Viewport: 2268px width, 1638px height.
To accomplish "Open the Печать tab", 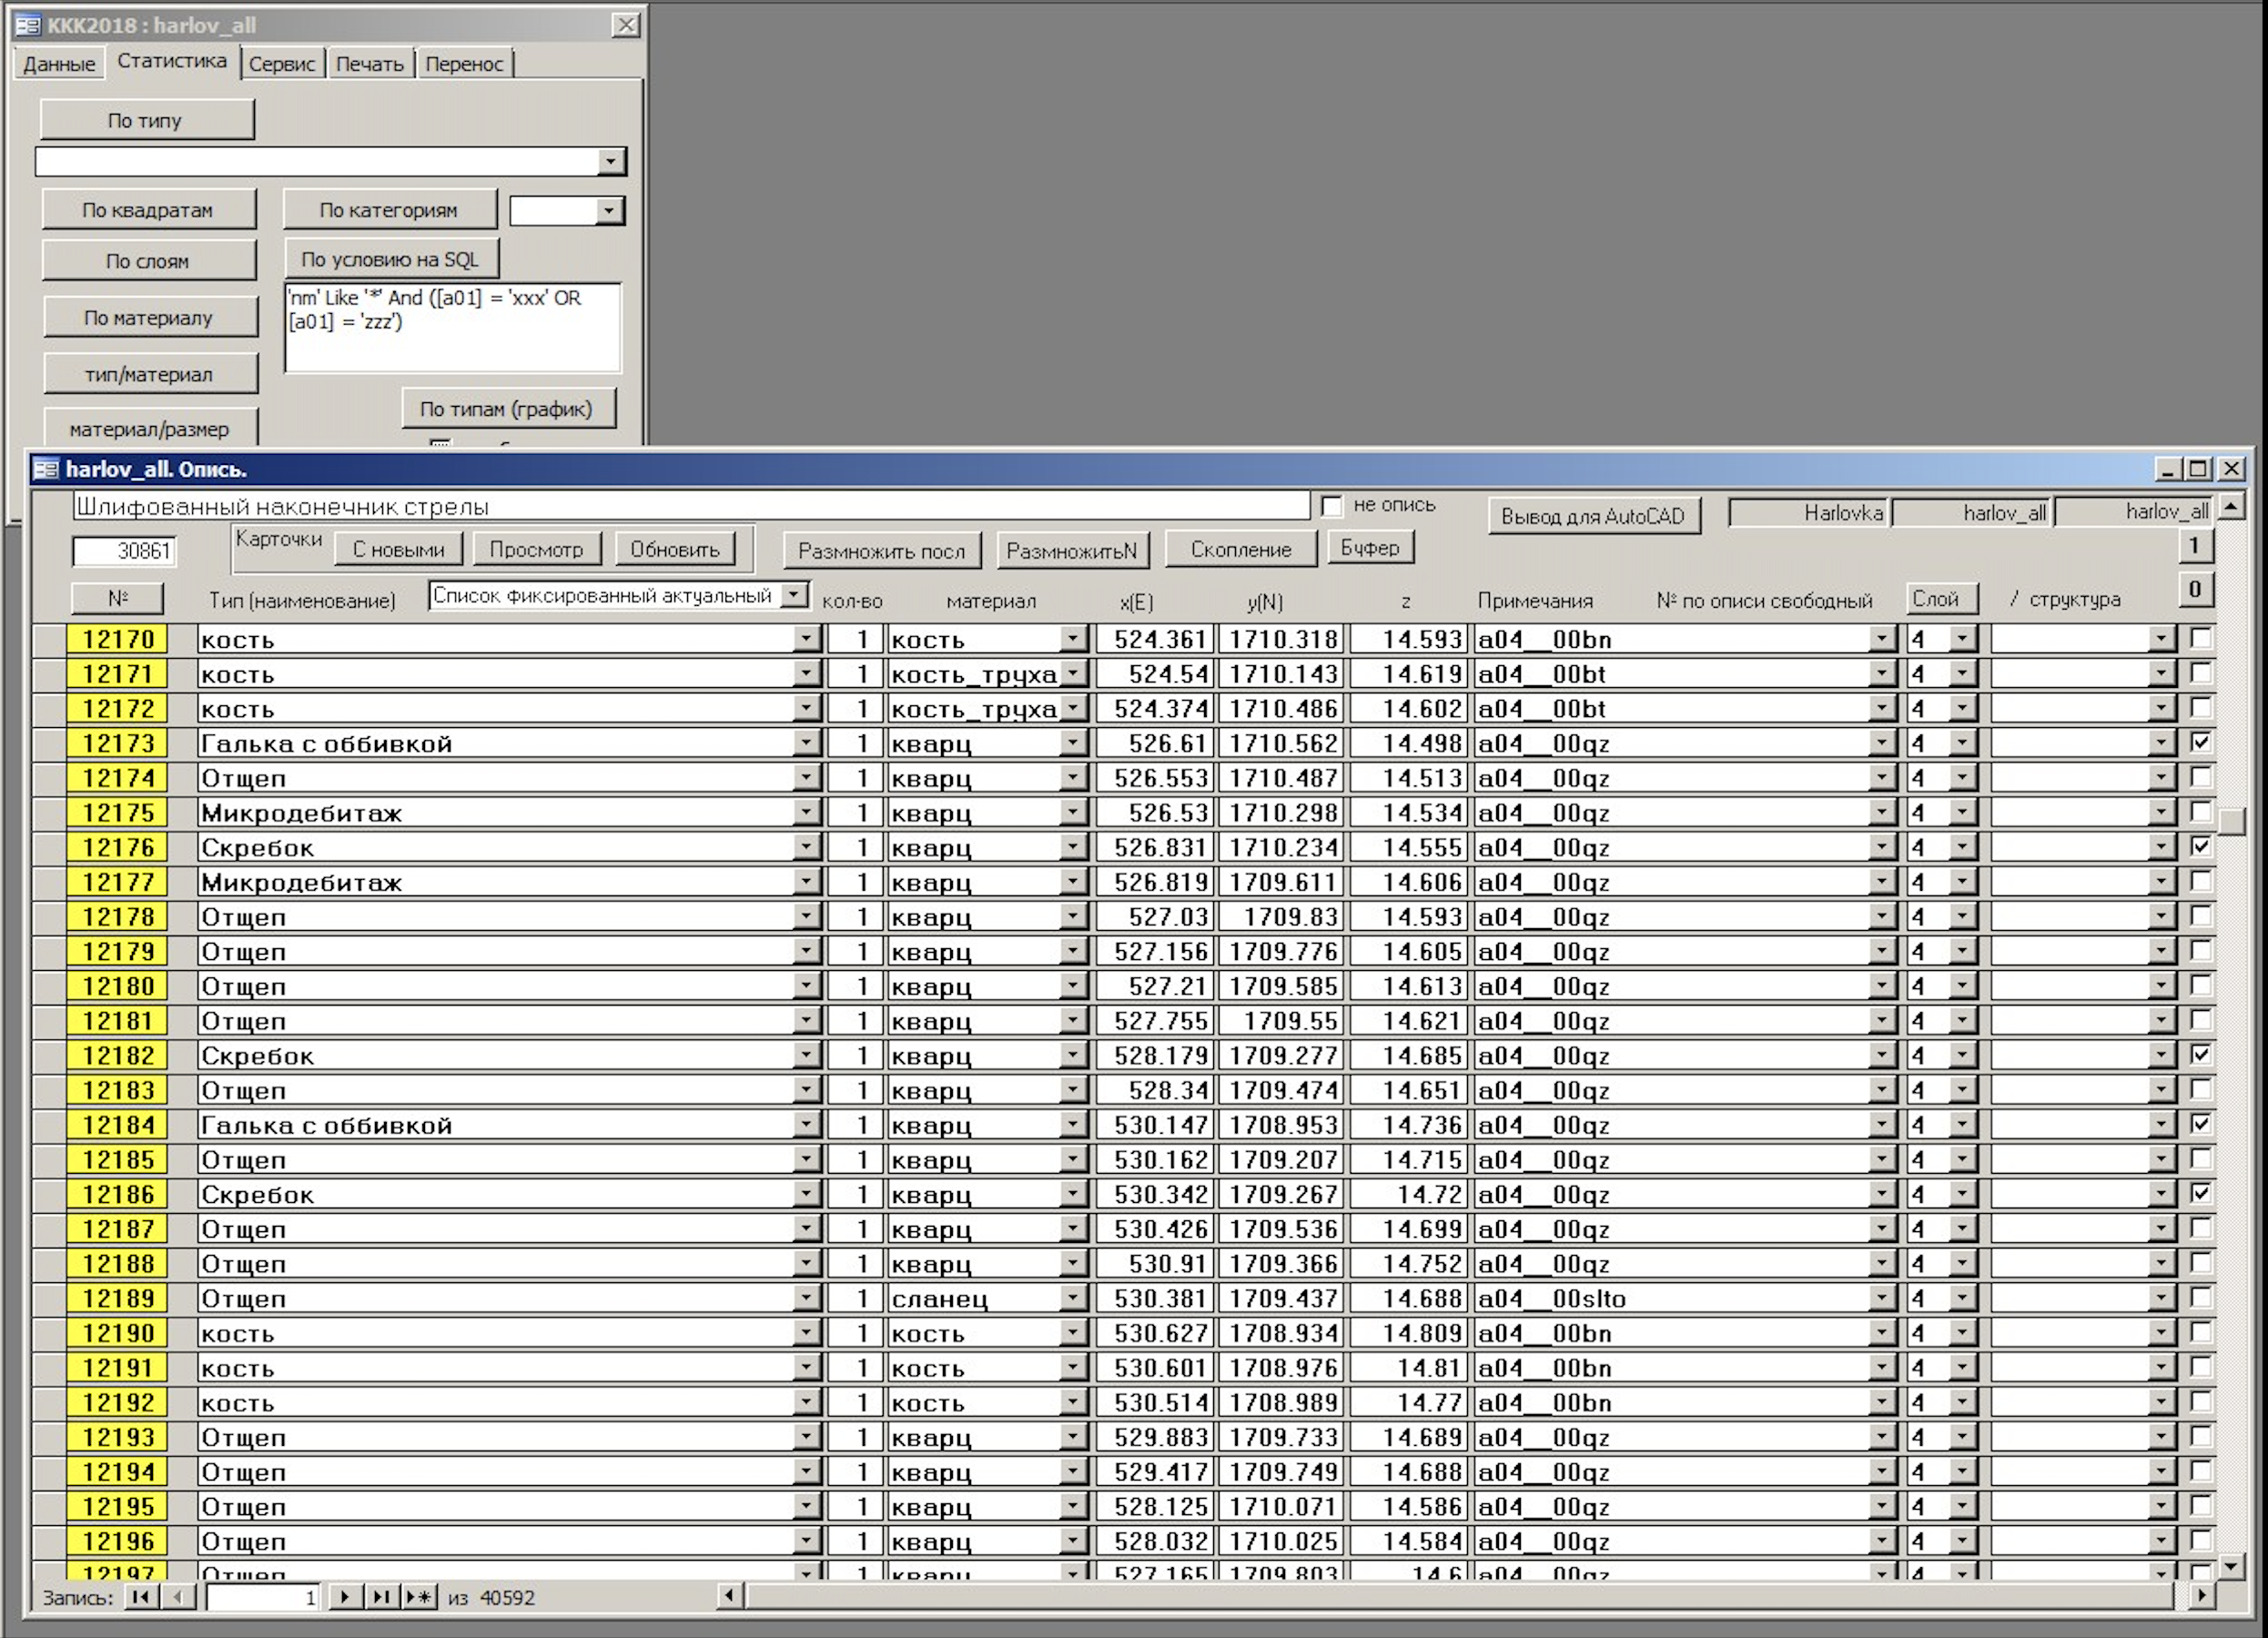I will click(x=369, y=64).
